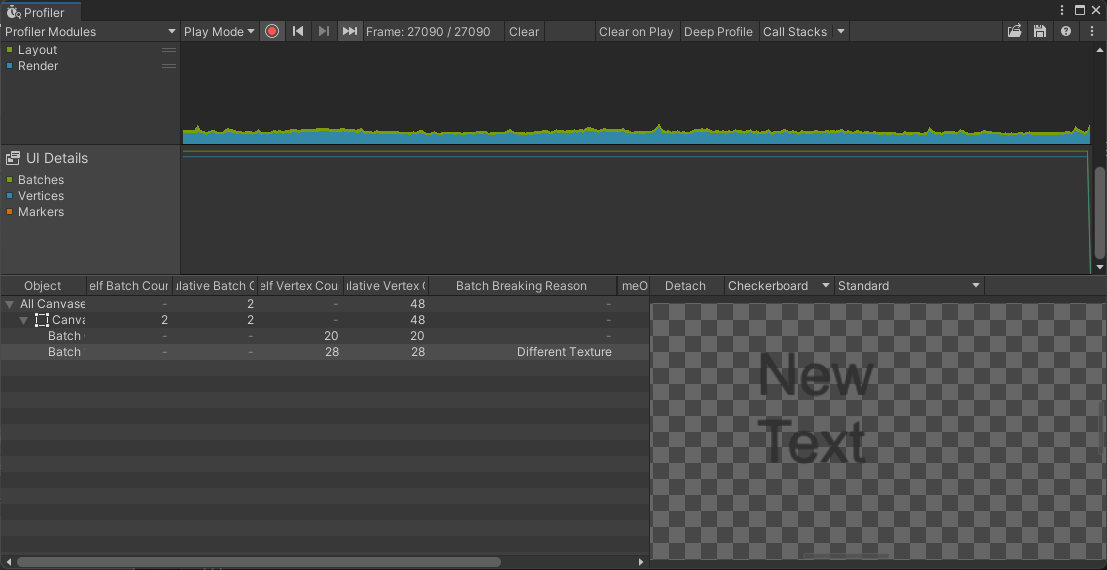
Task: Sort by Batch Breaking Reason column
Action: (522, 286)
